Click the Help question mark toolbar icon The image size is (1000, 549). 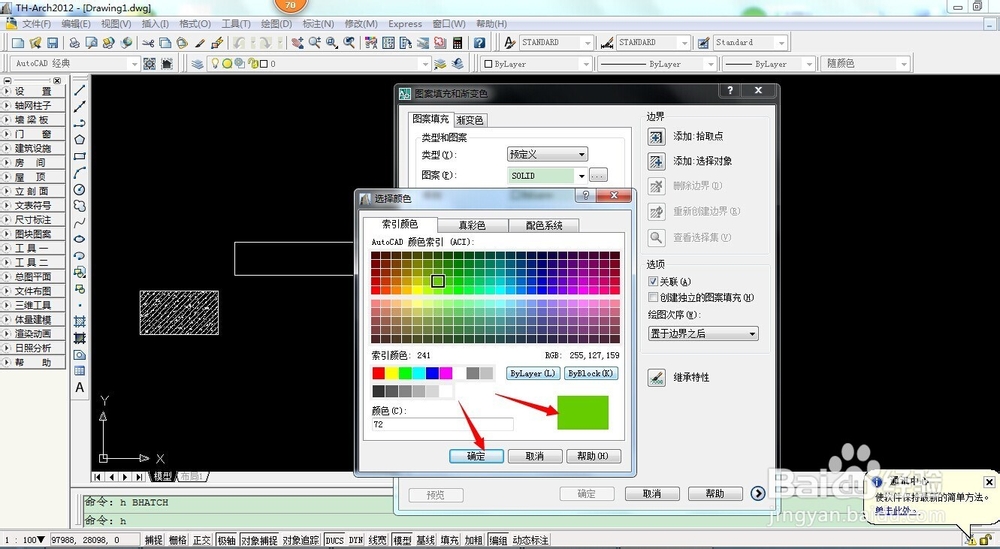pyautogui.click(x=480, y=43)
